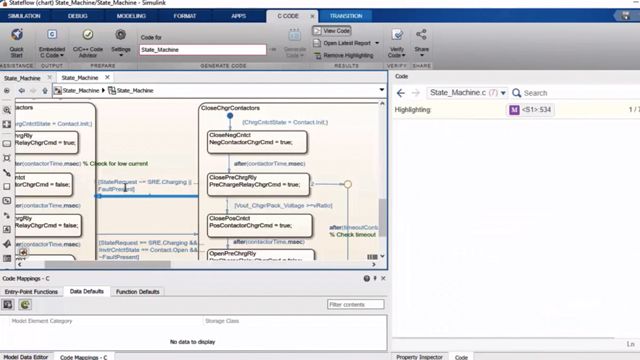Viewport: 640px width, 360px height.
Task: Switch to Model Data Editor tab
Action: point(26,357)
